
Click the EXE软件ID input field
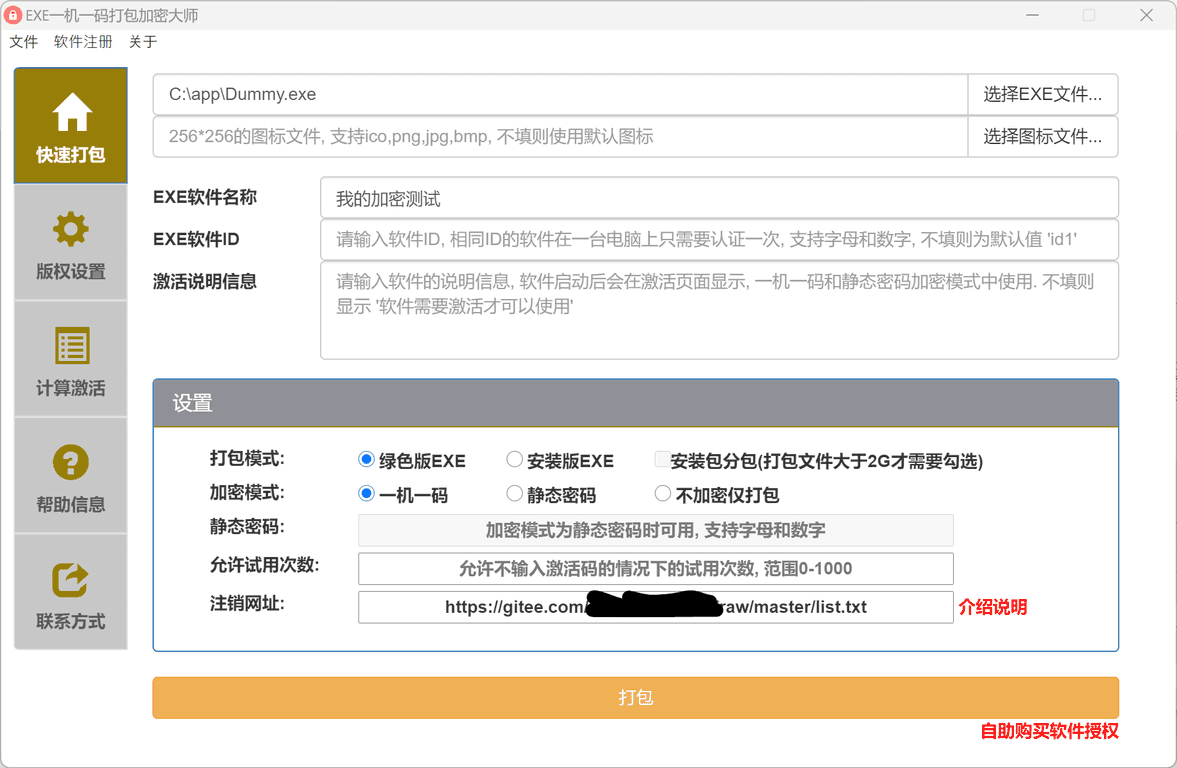point(718,240)
